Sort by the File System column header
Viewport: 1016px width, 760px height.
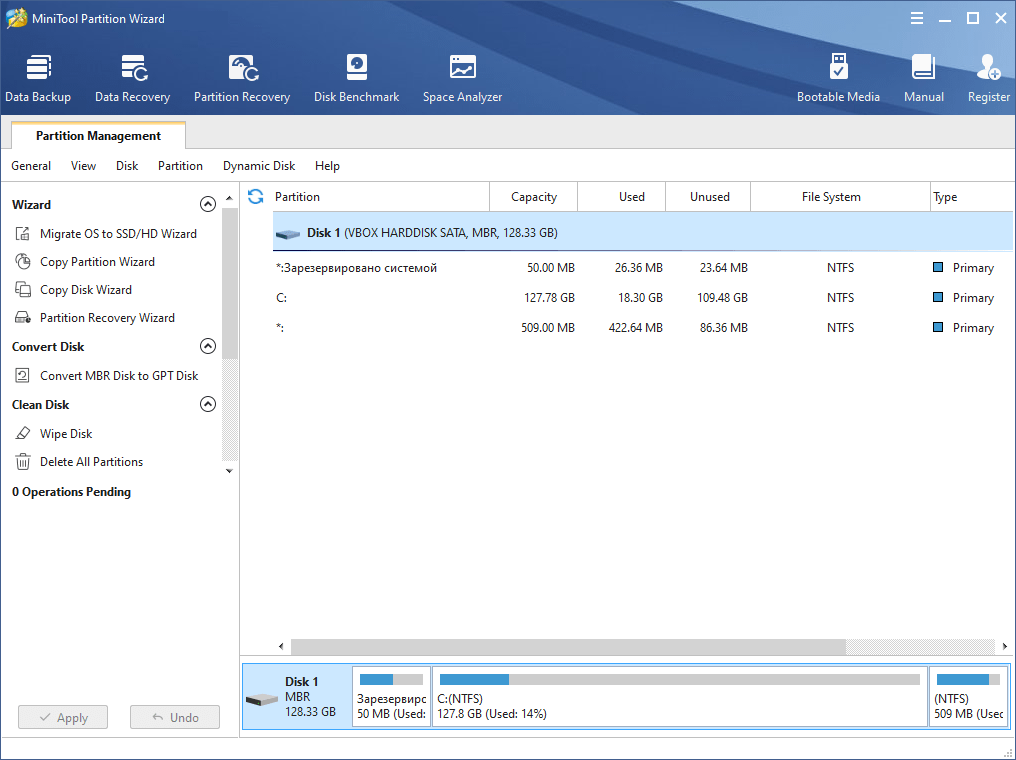[840, 196]
